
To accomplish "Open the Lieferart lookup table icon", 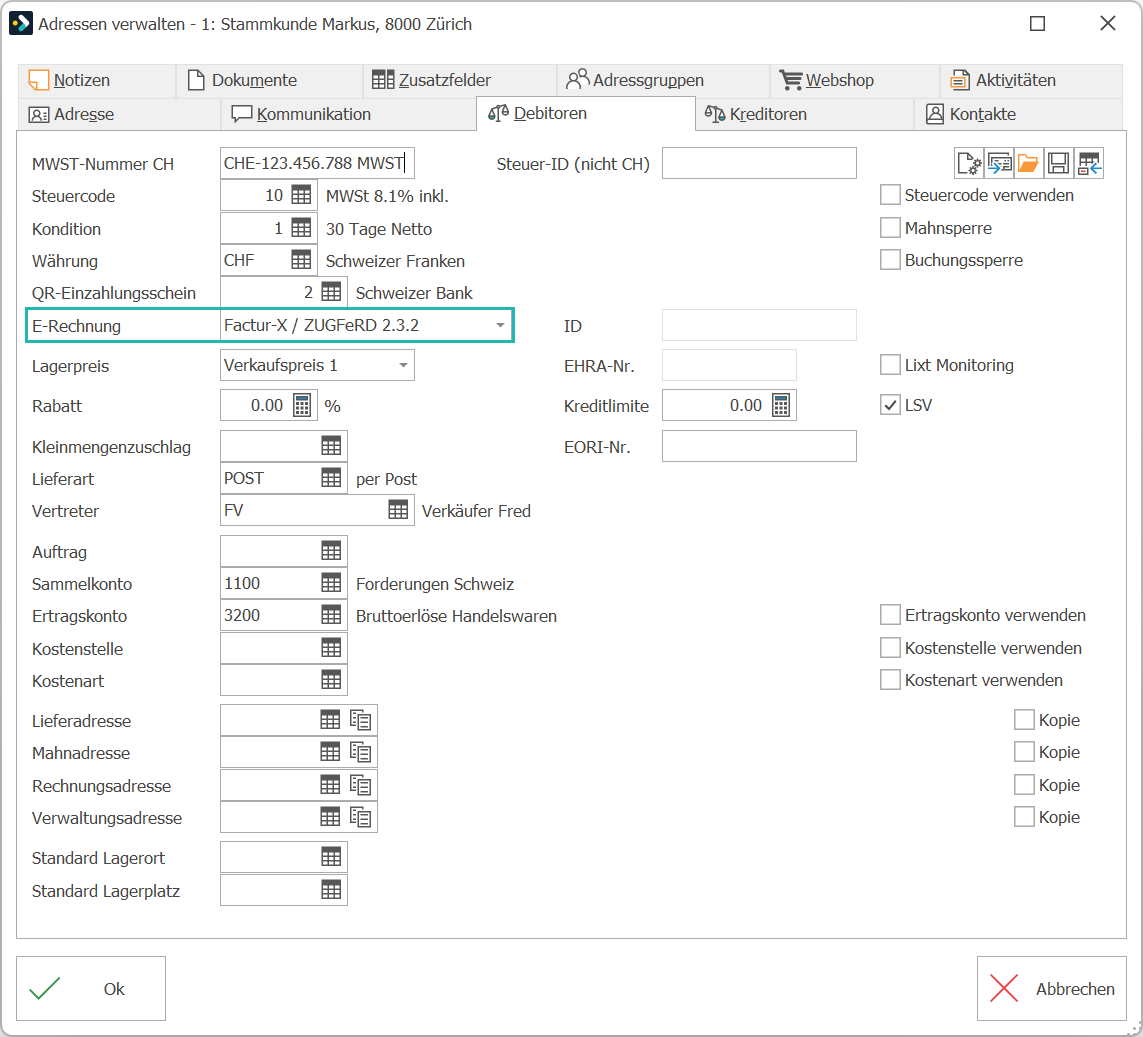I will 331,478.
